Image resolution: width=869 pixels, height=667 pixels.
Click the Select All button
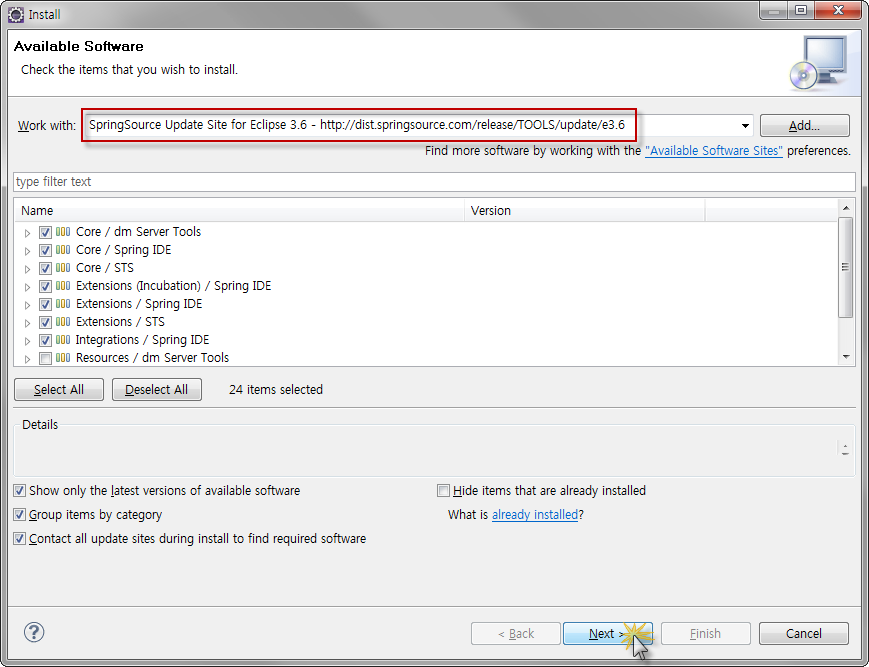59,389
